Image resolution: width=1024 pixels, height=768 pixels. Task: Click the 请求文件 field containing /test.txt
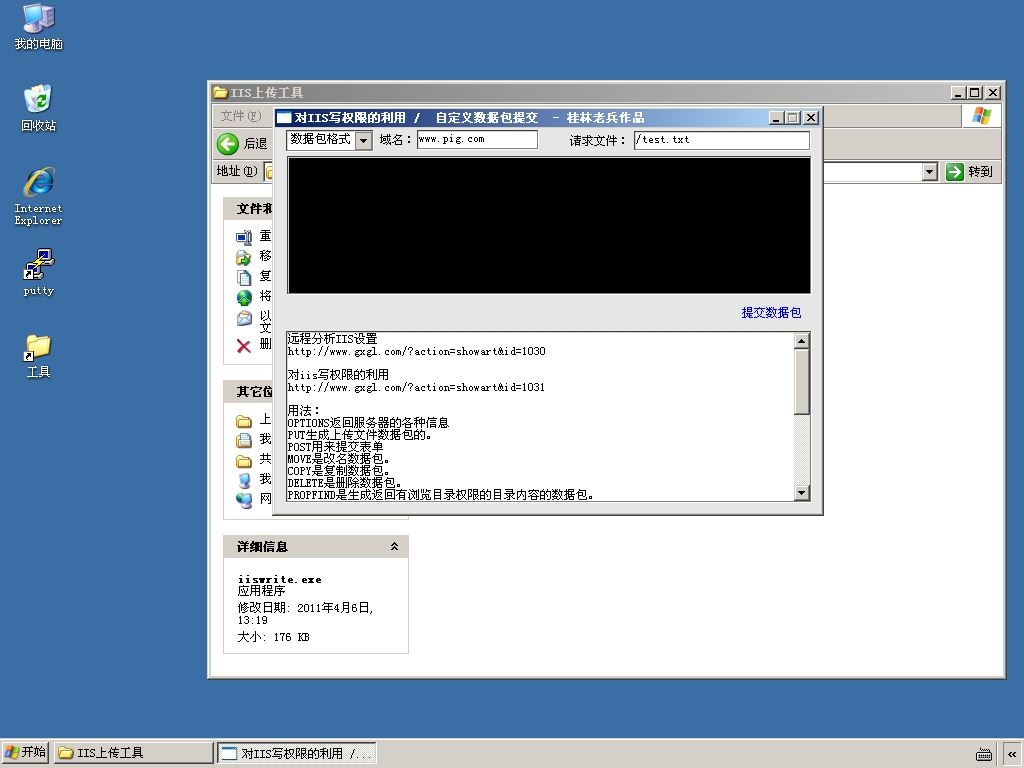pos(722,140)
